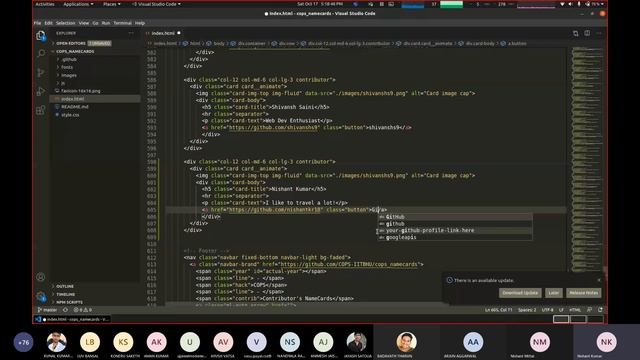The width and height of the screenshot is (640, 360).
Task: Open README.md in explorer
Action: 96,107
